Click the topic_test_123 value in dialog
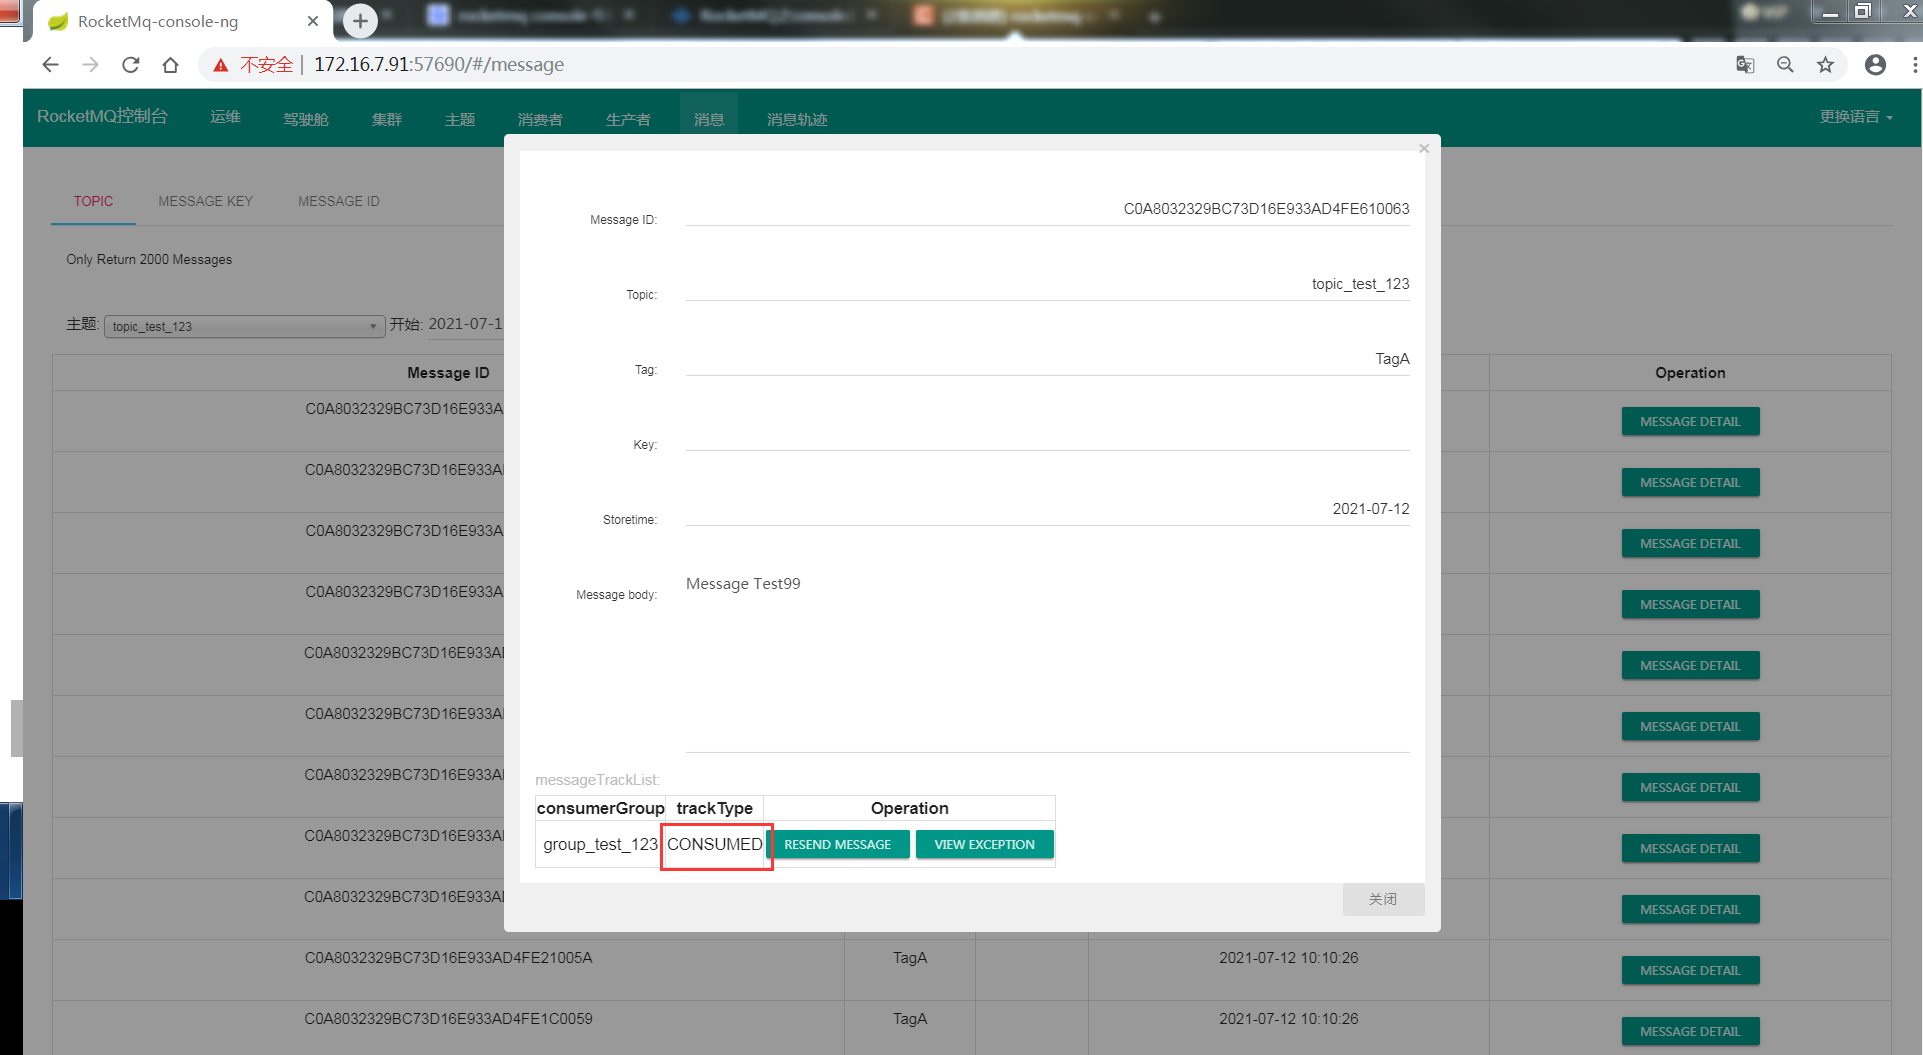Image resolution: width=1923 pixels, height=1055 pixels. click(1360, 284)
